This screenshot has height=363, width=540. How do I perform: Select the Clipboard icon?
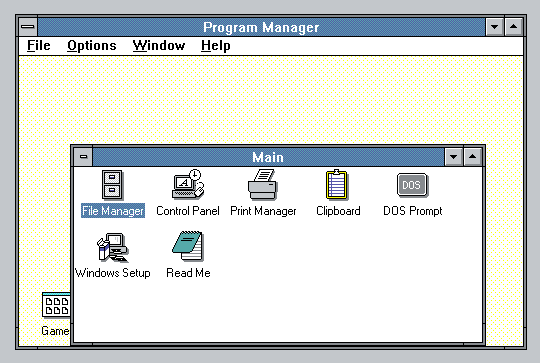click(x=338, y=185)
